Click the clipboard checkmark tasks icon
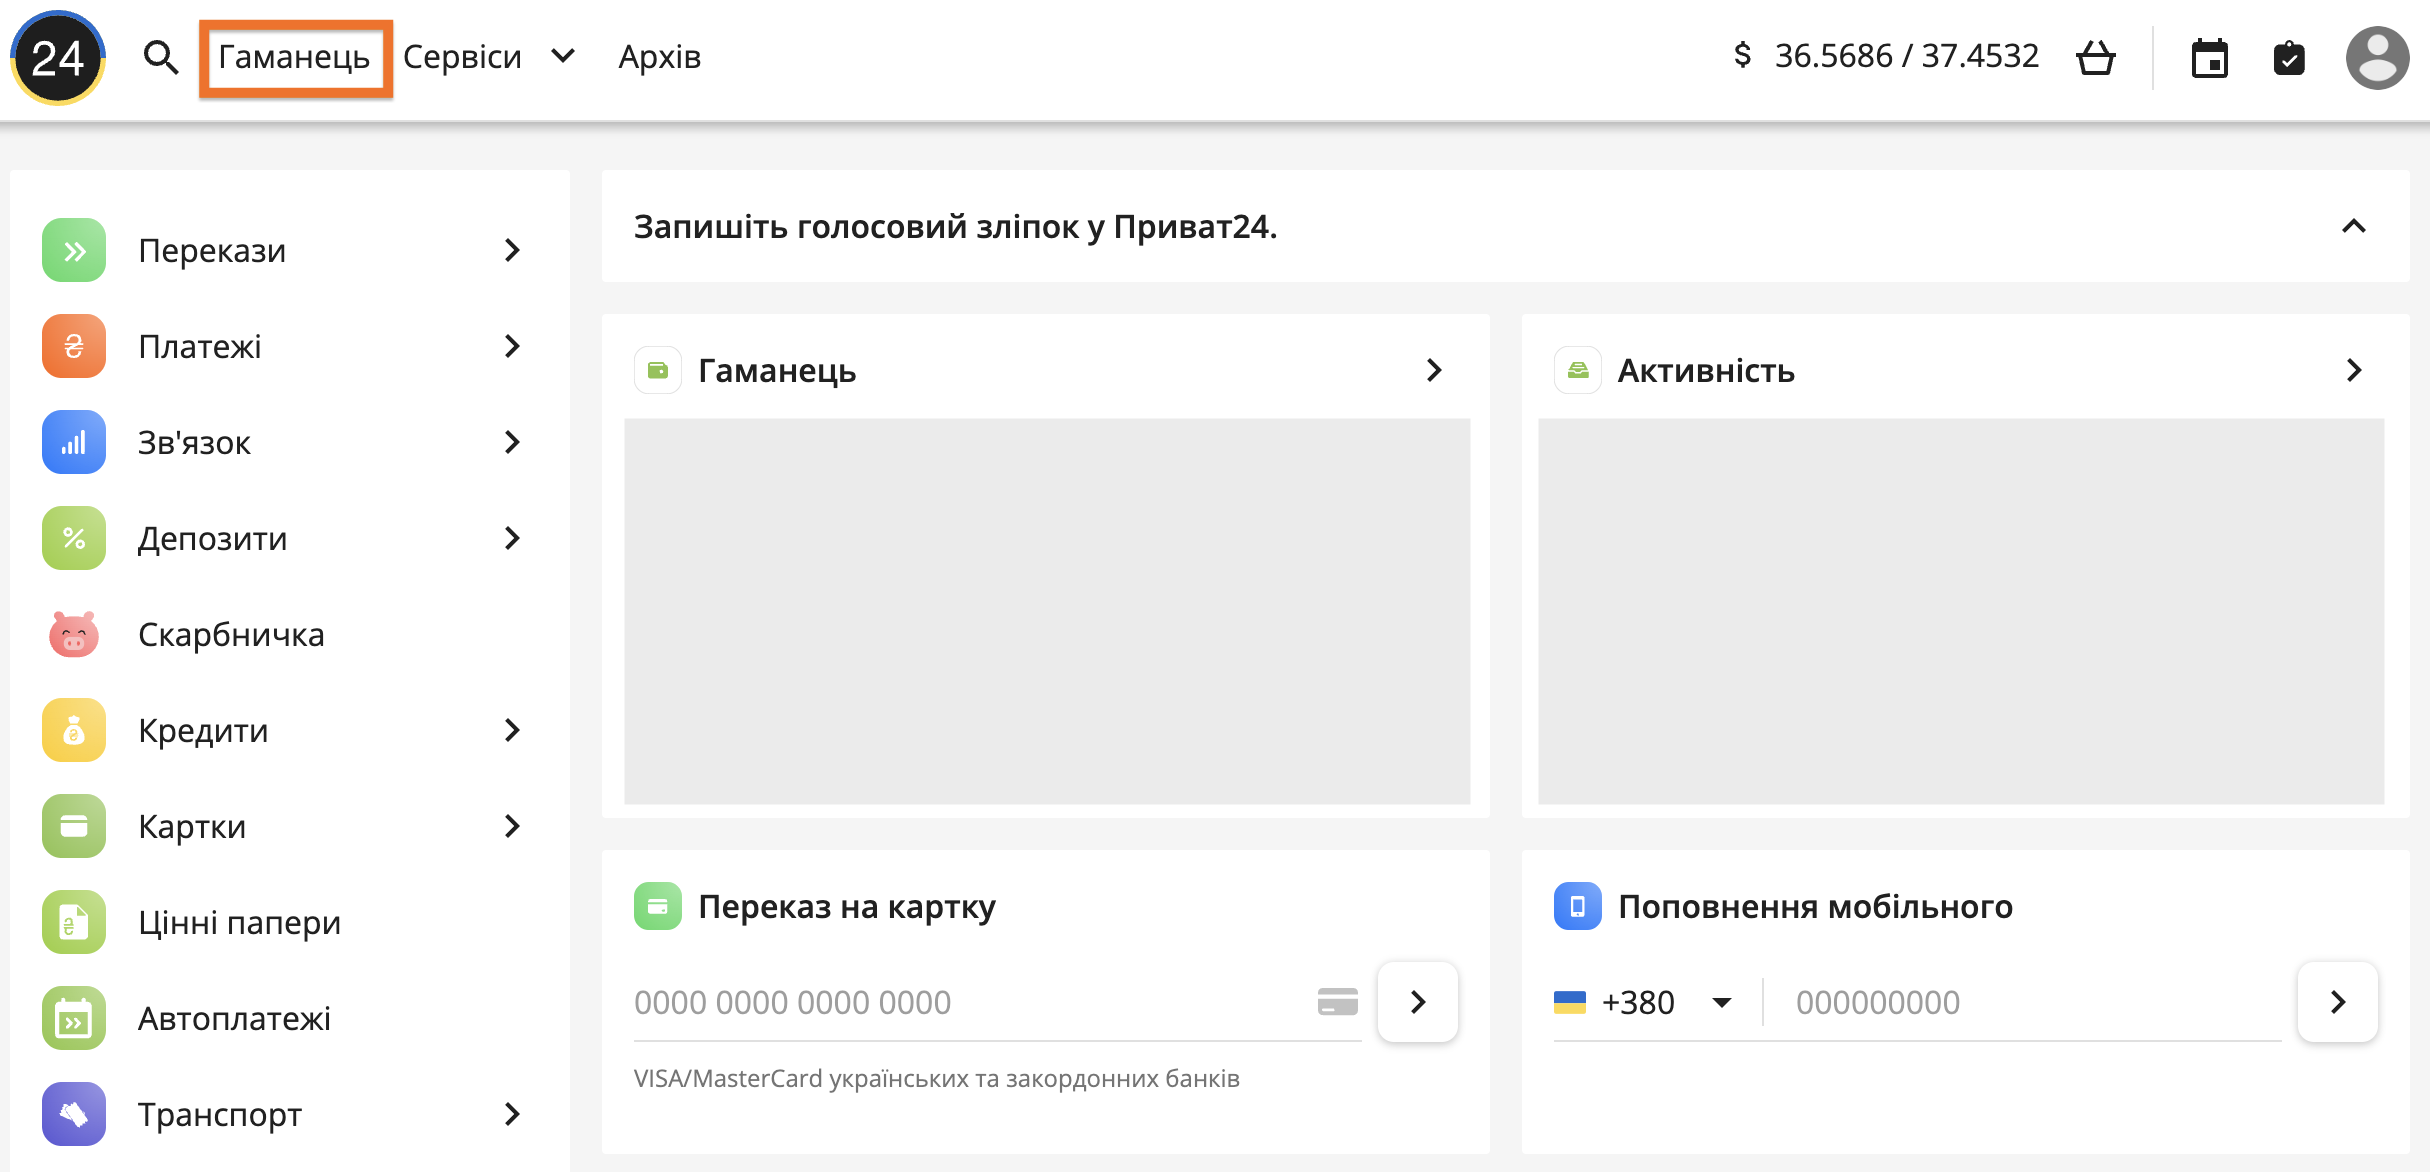2430x1172 pixels. point(2289,58)
